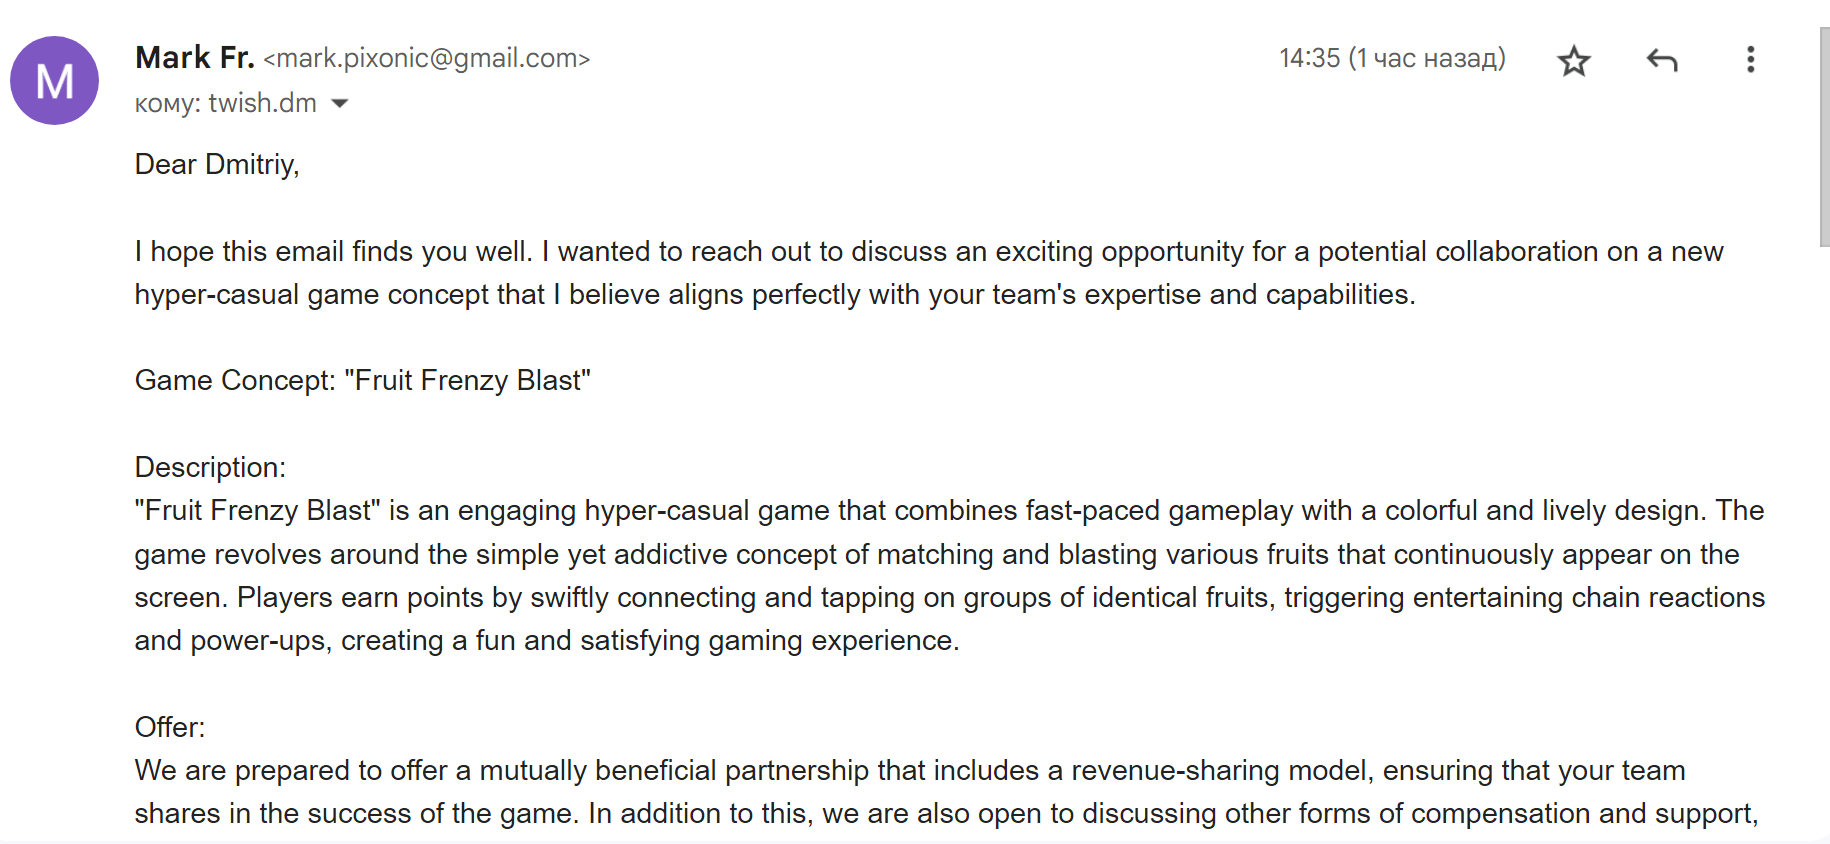Click the Reply arrow icon
Screen dimensions: 1830x844
pyautogui.click(x=1662, y=61)
